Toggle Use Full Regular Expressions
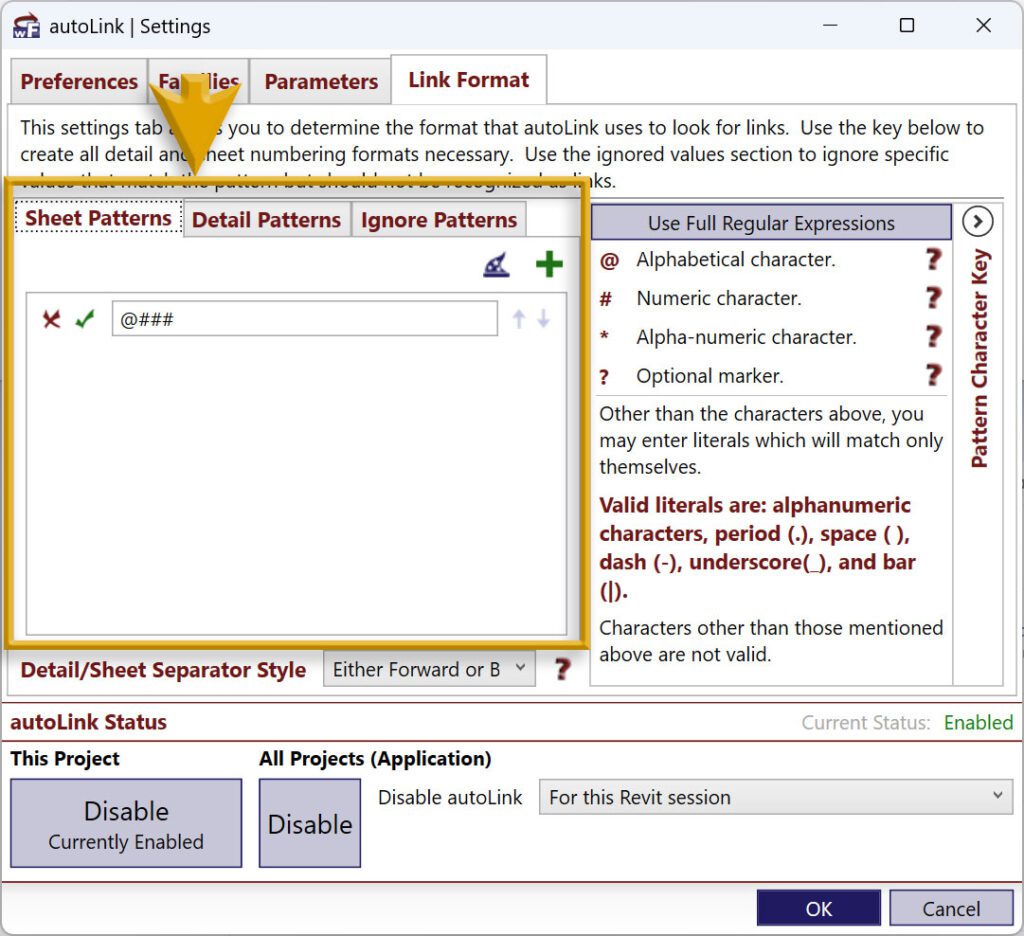 coord(771,223)
